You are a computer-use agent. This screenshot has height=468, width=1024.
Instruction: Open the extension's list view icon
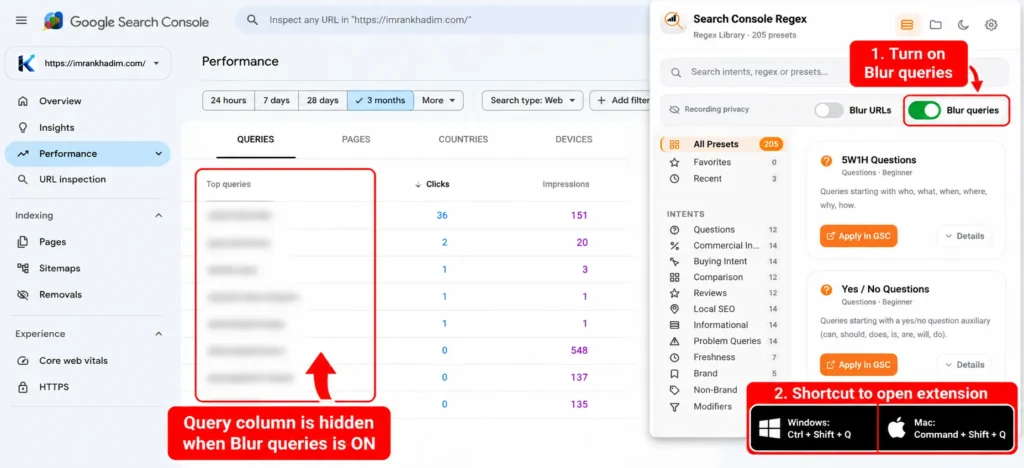click(x=906, y=25)
